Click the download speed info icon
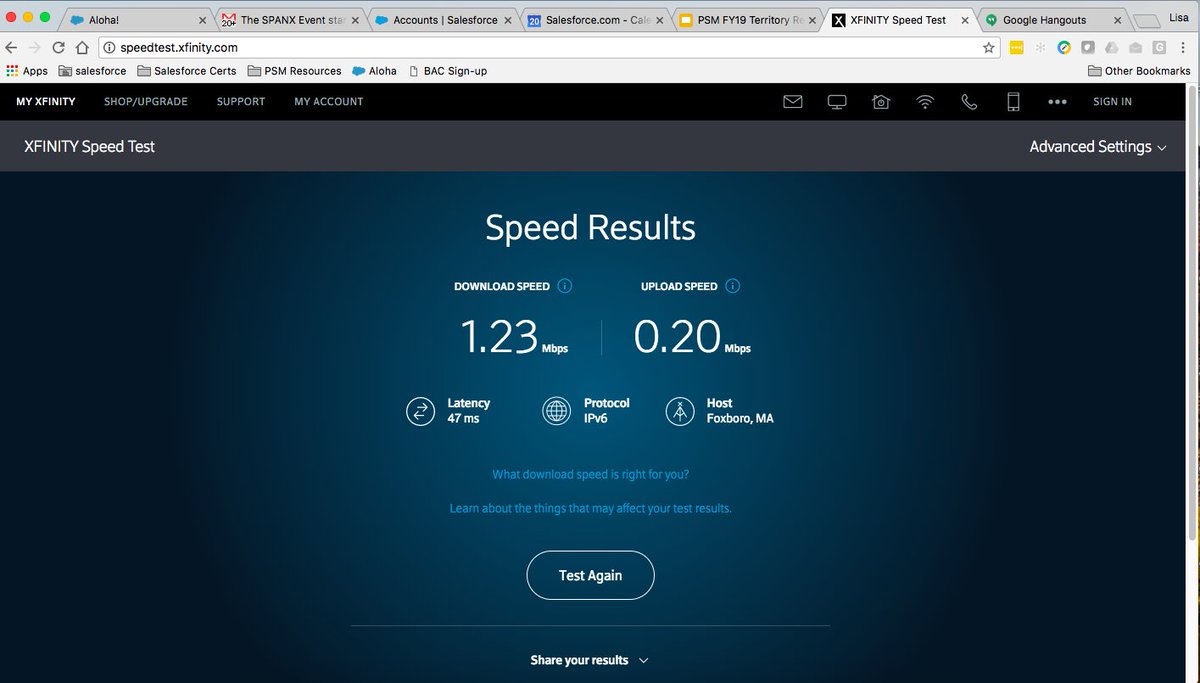 564,286
